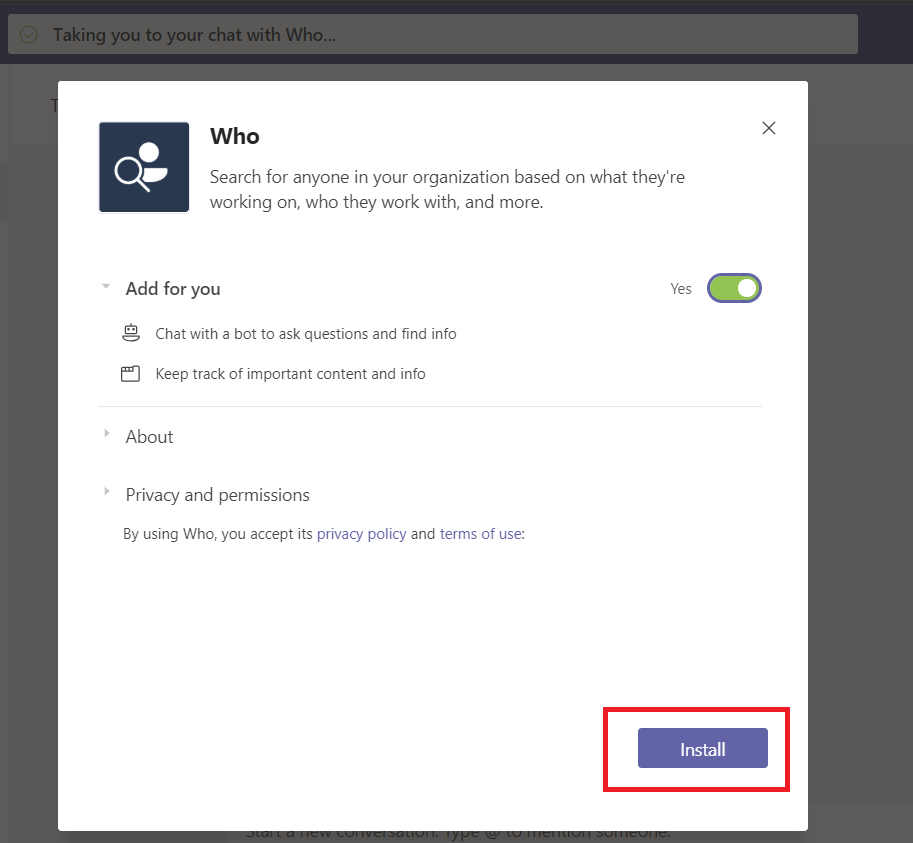Expand Privacy and permissions arrow
This screenshot has width=913, height=843.
107,491
